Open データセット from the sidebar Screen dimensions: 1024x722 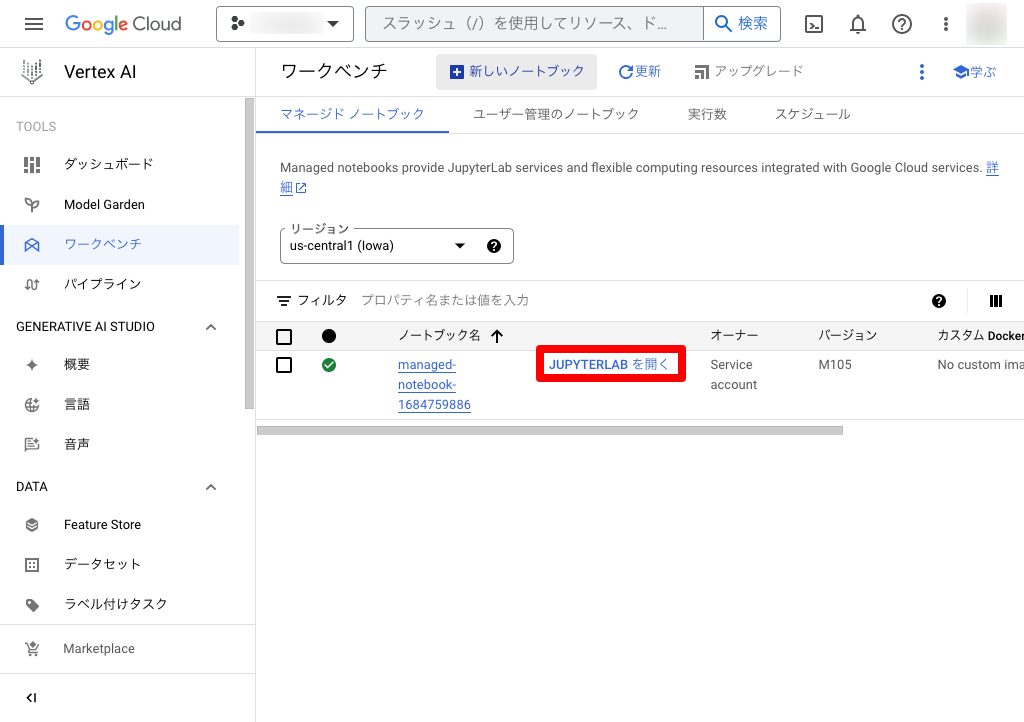tap(100, 564)
